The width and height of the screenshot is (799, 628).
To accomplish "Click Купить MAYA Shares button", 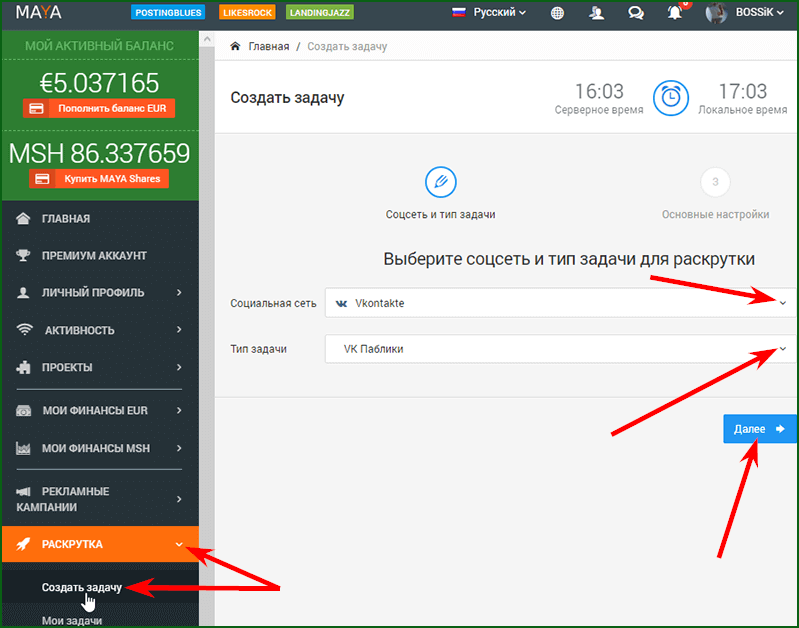I will tap(99, 179).
